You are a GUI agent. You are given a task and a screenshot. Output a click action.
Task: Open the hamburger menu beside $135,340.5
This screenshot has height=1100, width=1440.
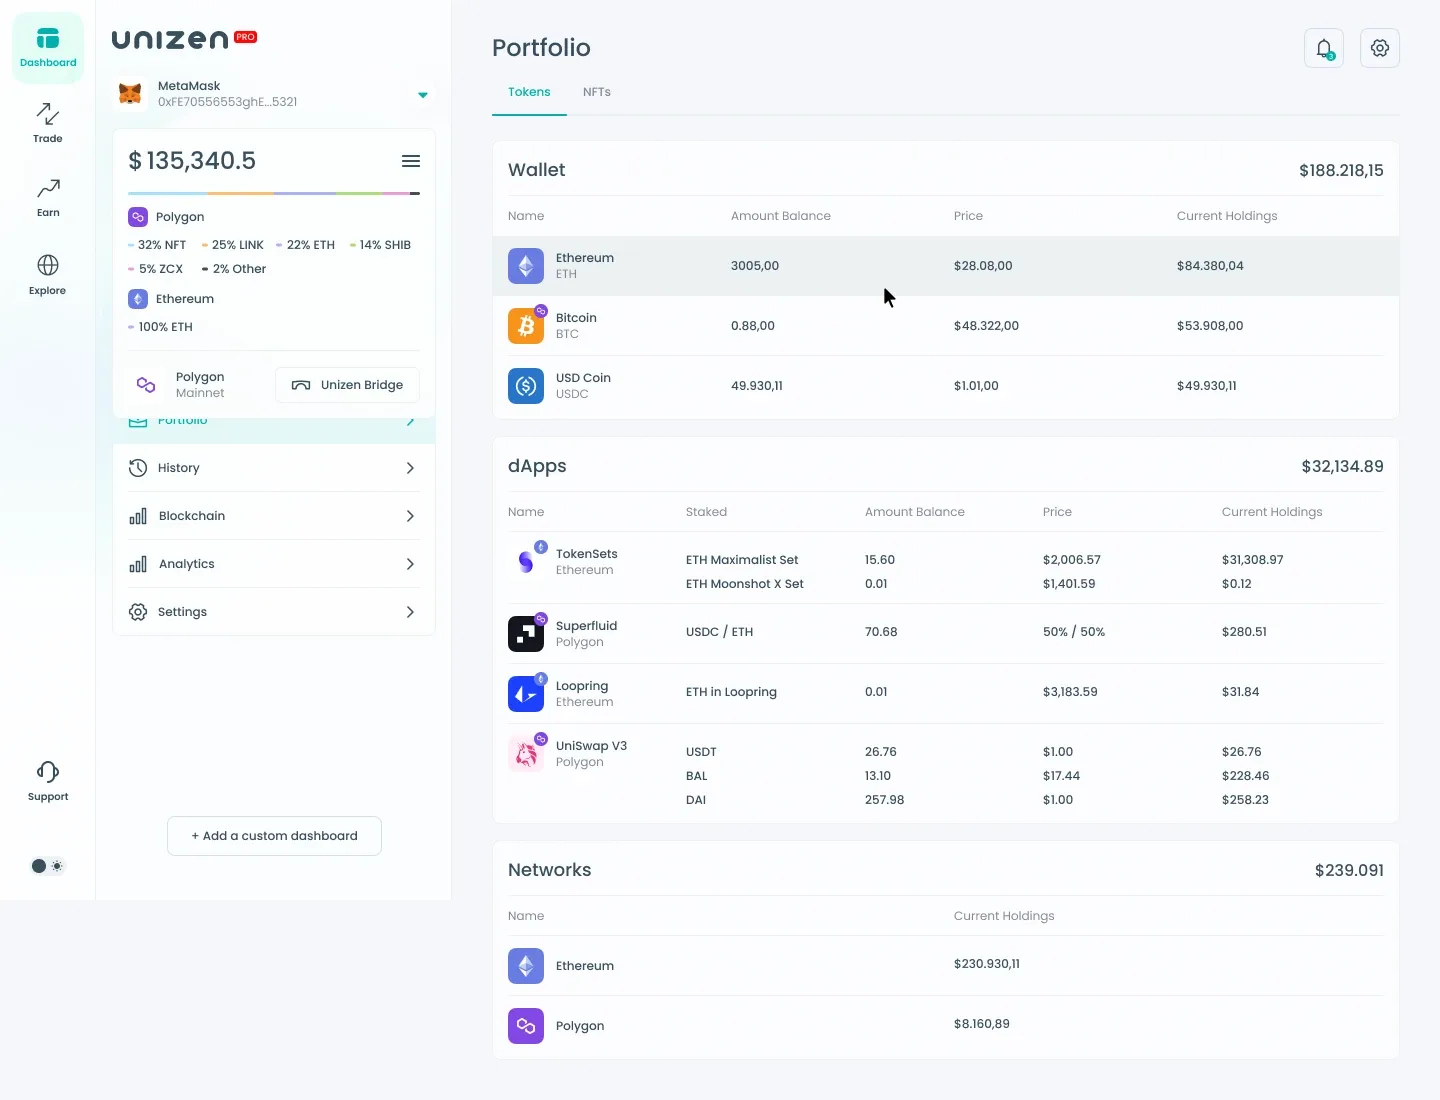[411, 161]
